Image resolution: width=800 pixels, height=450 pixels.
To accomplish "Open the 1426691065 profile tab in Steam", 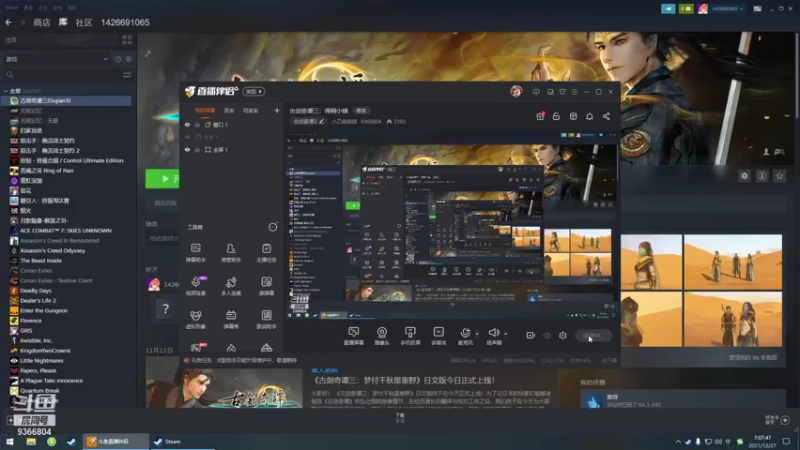I will click(x=125, y=22).
